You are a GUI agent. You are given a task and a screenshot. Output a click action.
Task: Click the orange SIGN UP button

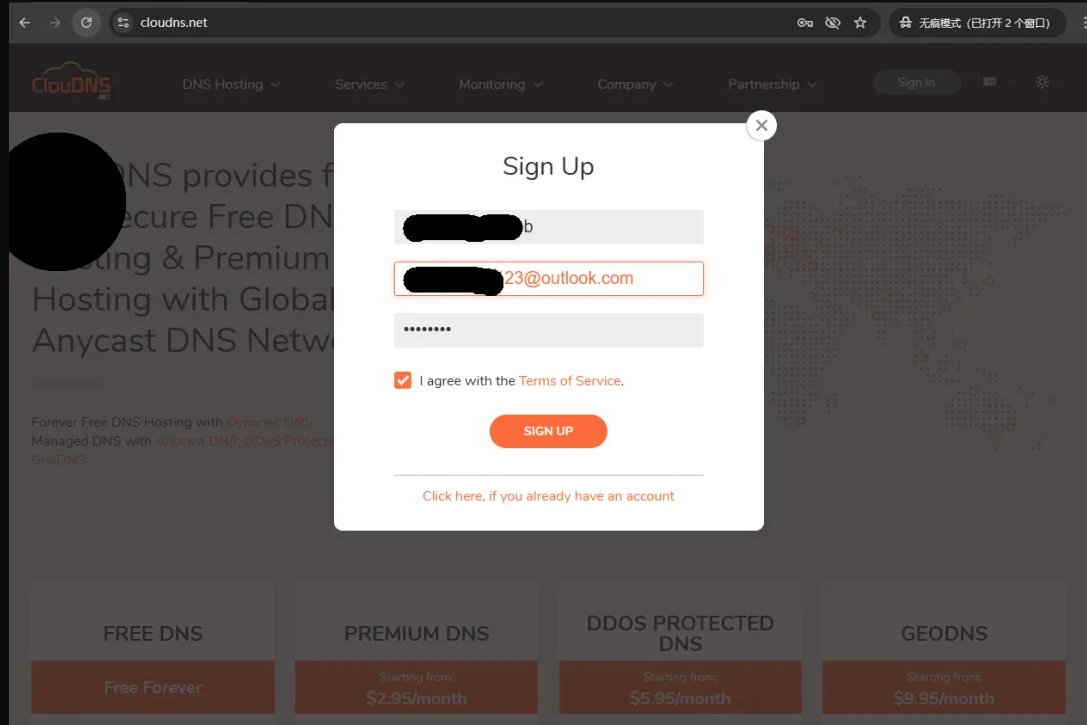point(548,431)
